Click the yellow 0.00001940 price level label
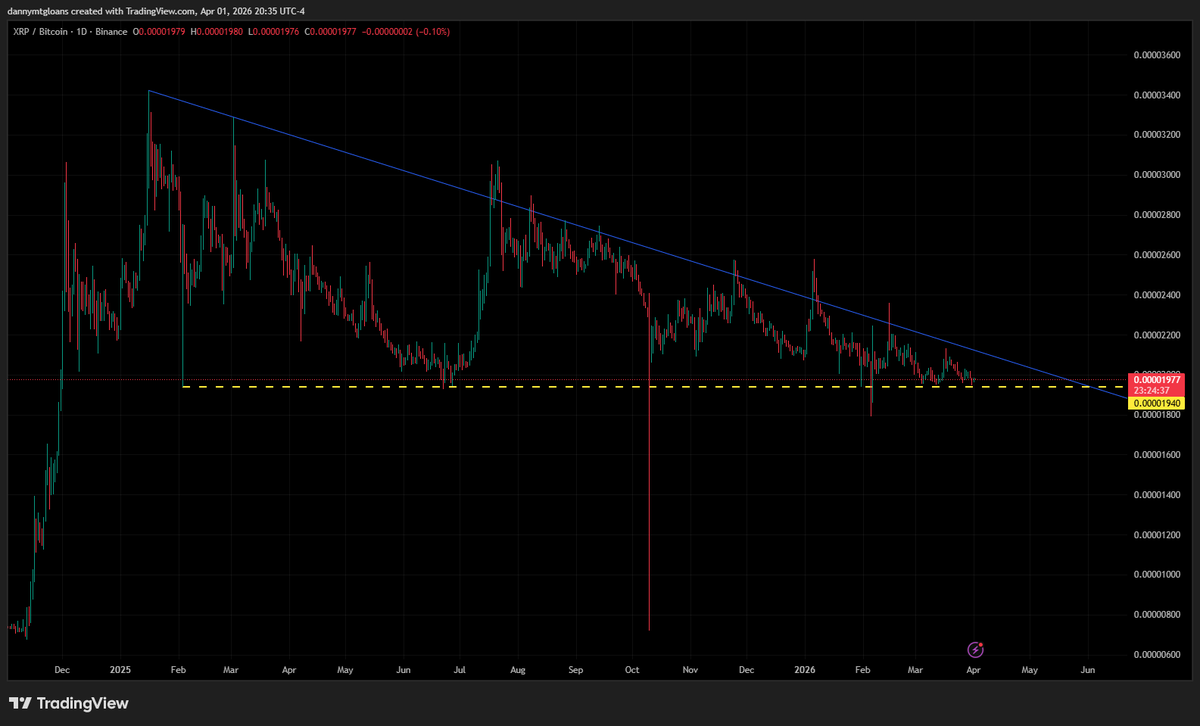The height and width of the screenshot is (726, 1200). [1158, 403]
